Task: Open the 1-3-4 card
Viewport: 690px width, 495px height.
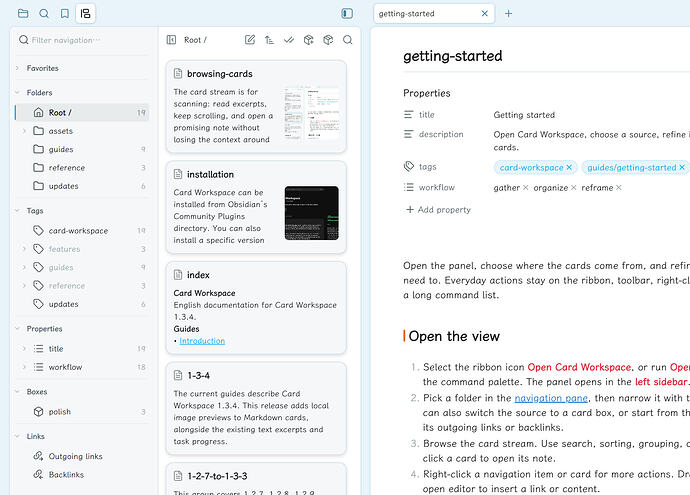Action: 256,408
